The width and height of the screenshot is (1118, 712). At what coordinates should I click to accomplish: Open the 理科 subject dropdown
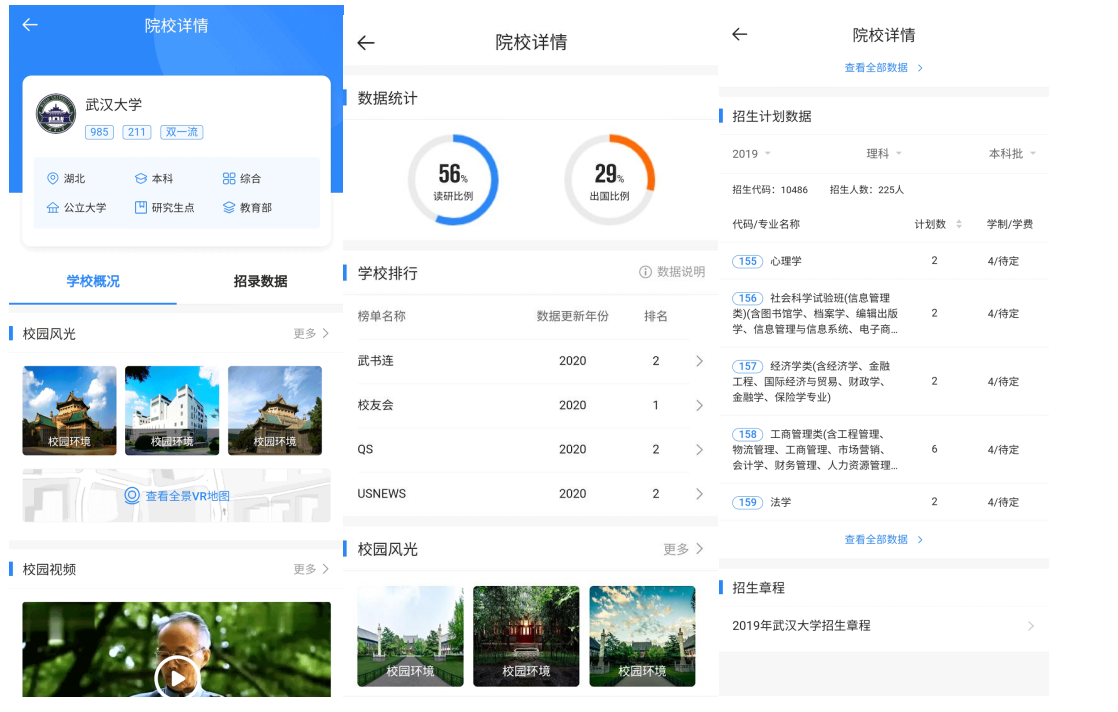pos(884,154)
